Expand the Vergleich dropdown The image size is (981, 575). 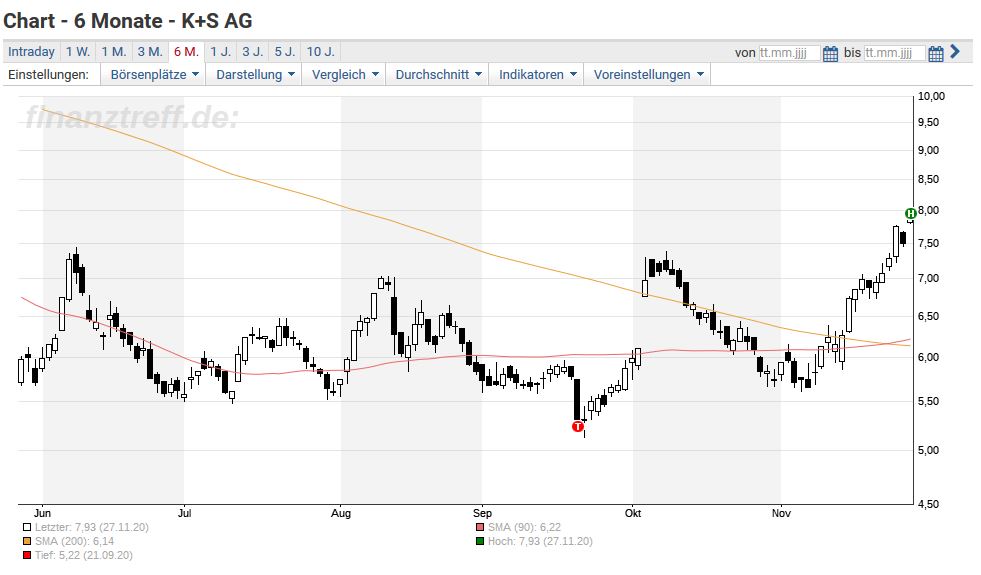[345, 74]
